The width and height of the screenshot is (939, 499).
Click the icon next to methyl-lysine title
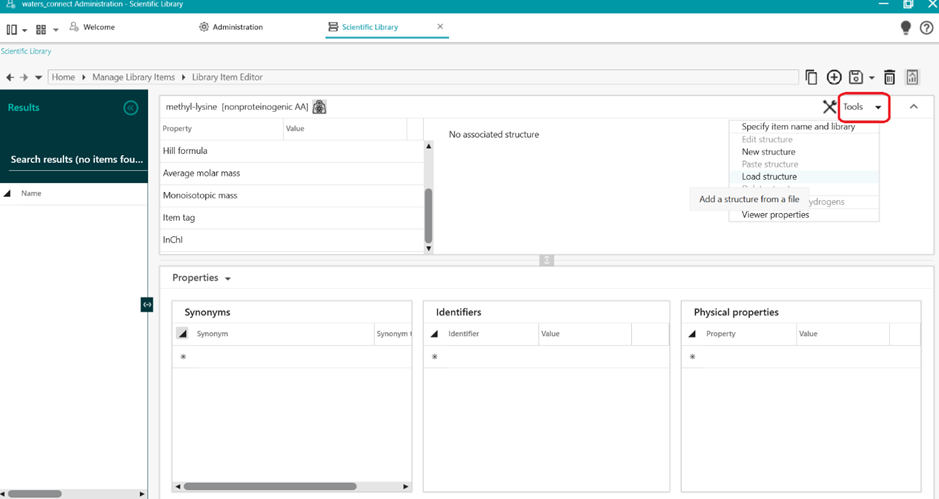(320, 107)
